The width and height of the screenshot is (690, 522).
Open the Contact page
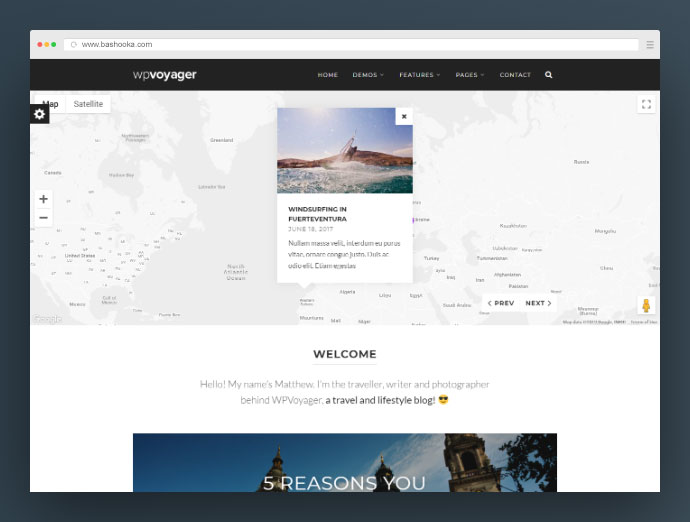[x=515, y=75]
